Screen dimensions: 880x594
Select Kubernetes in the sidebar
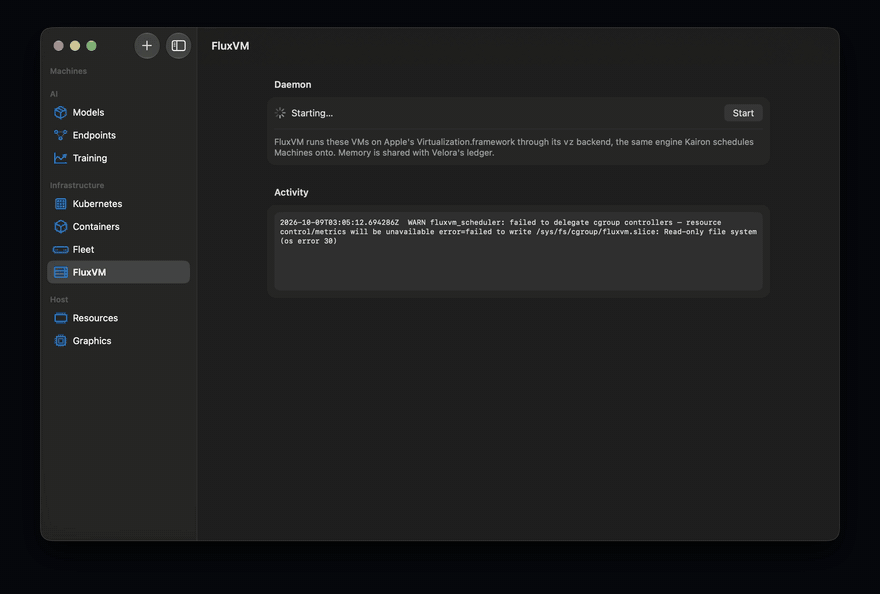(x=118, y=204)
